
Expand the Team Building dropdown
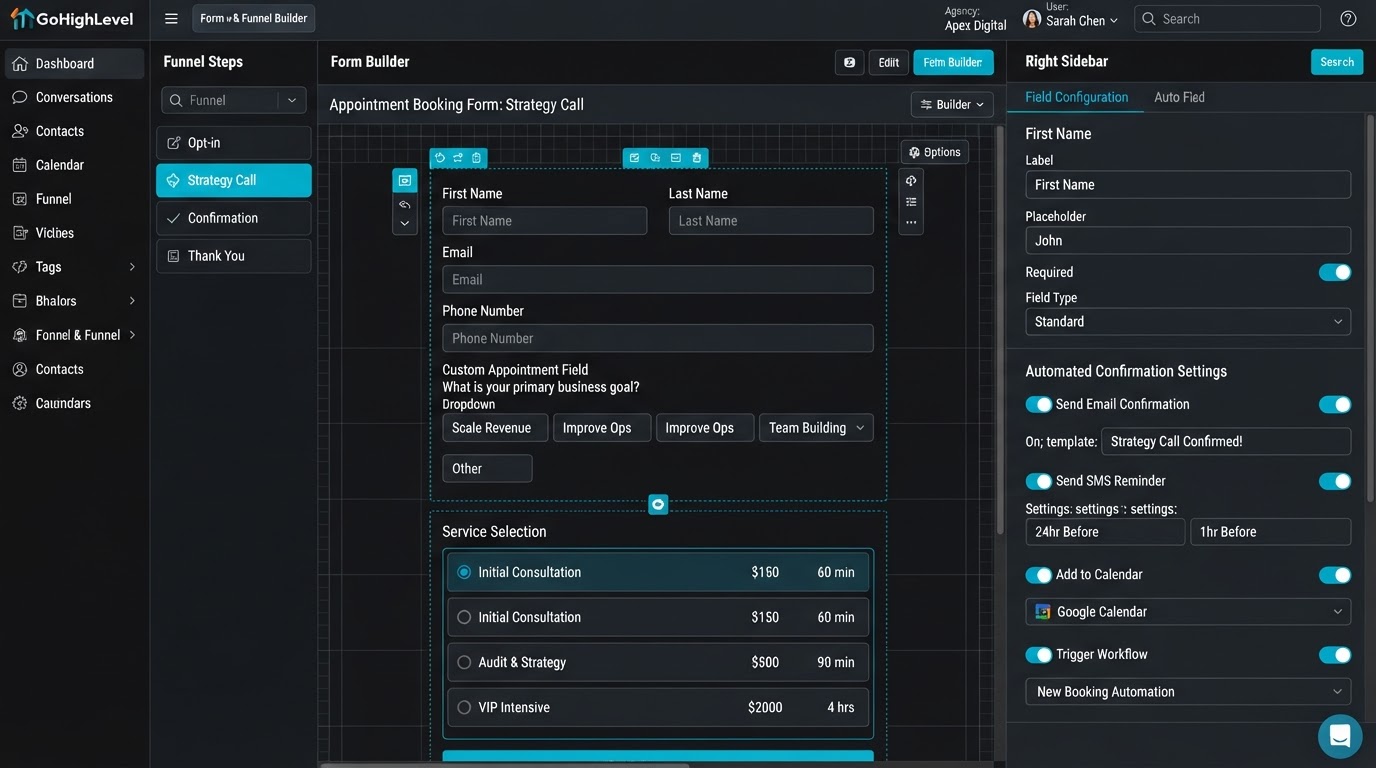coord(816,428)
